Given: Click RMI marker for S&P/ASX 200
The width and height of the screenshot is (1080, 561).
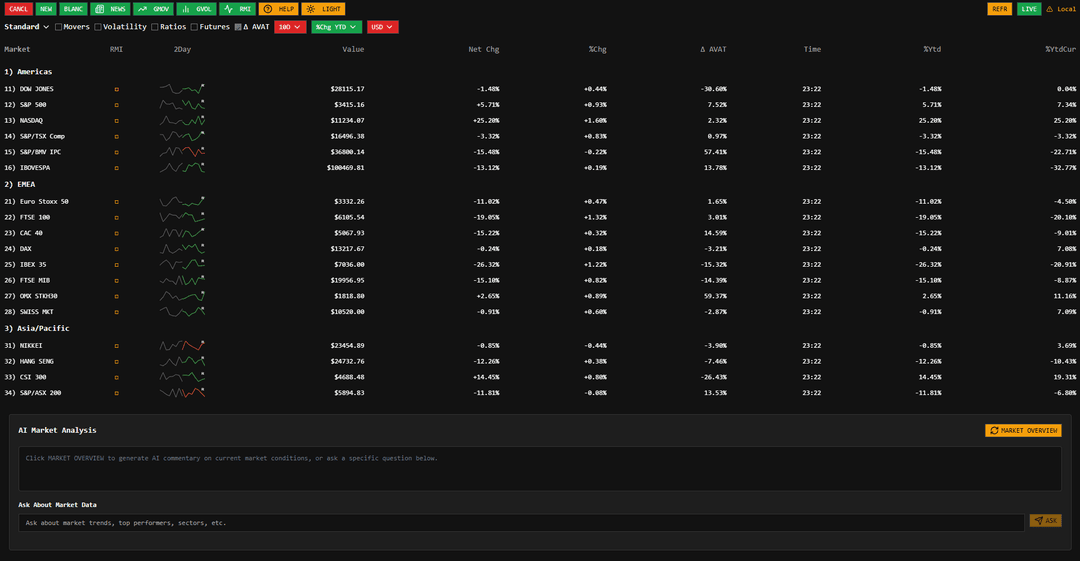Looking at the screenshot, I should 116,394.
